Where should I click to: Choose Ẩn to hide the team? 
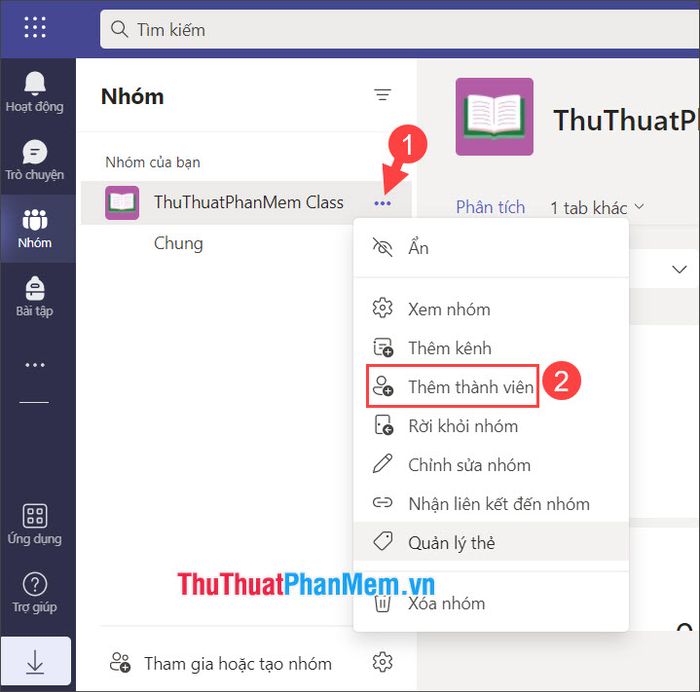coord(491,248)
